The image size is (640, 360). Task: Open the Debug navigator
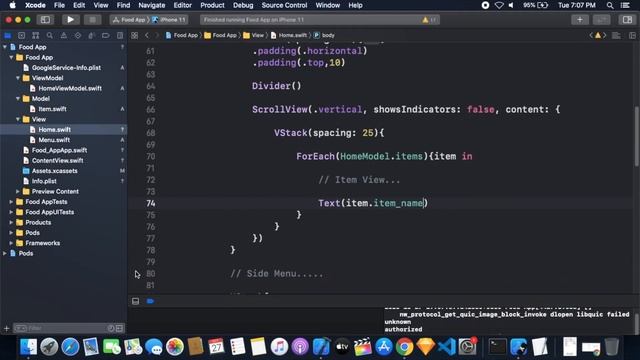tap(91, 36)
